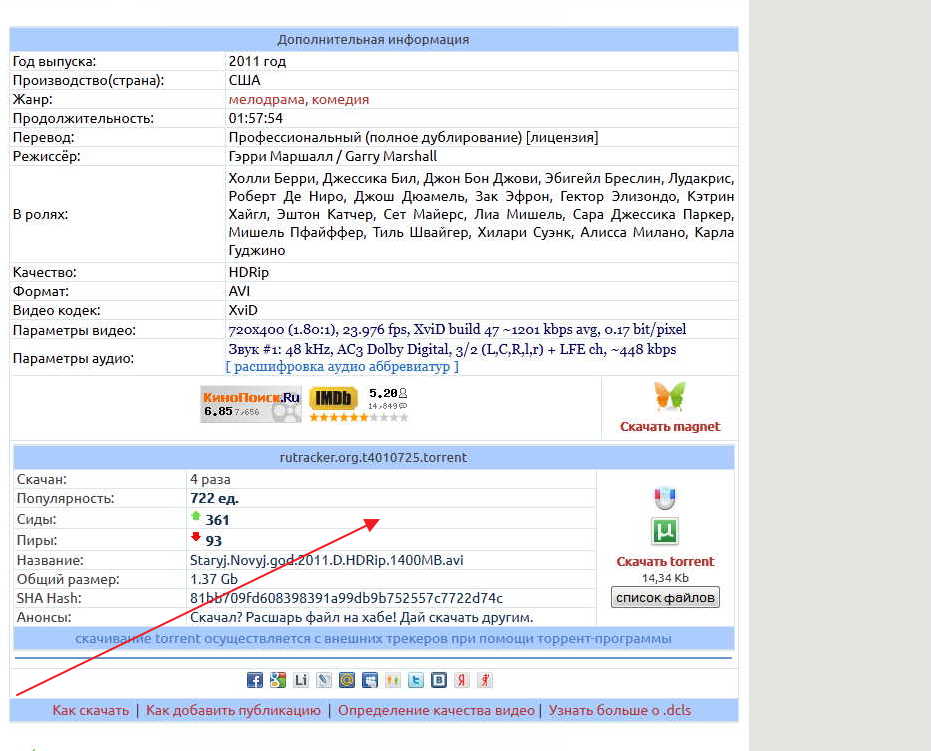
Task: Click the green uTorrent download icon
Action: [665, 531]
